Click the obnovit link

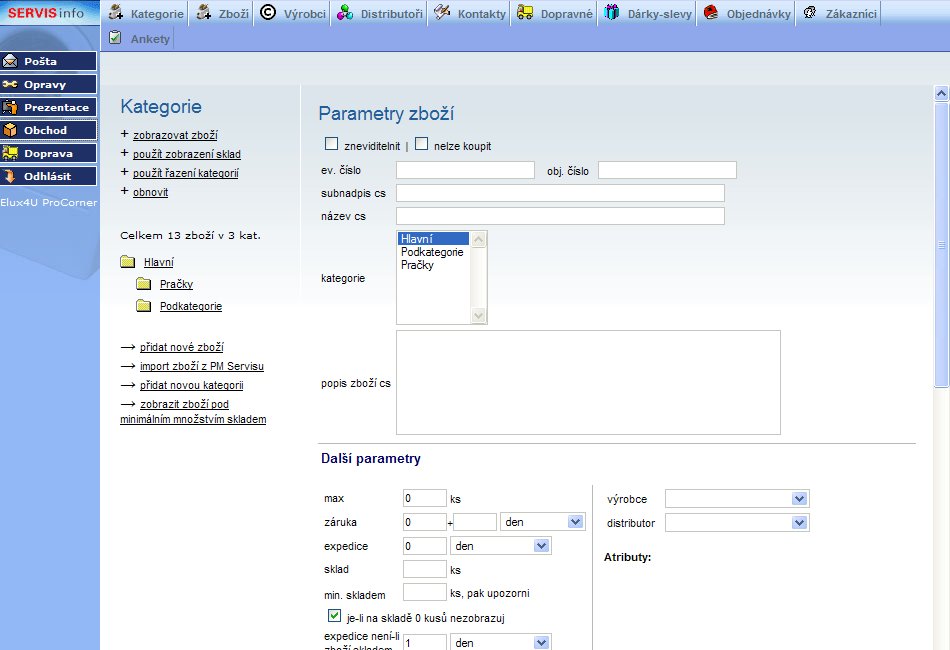pos(150,192)
